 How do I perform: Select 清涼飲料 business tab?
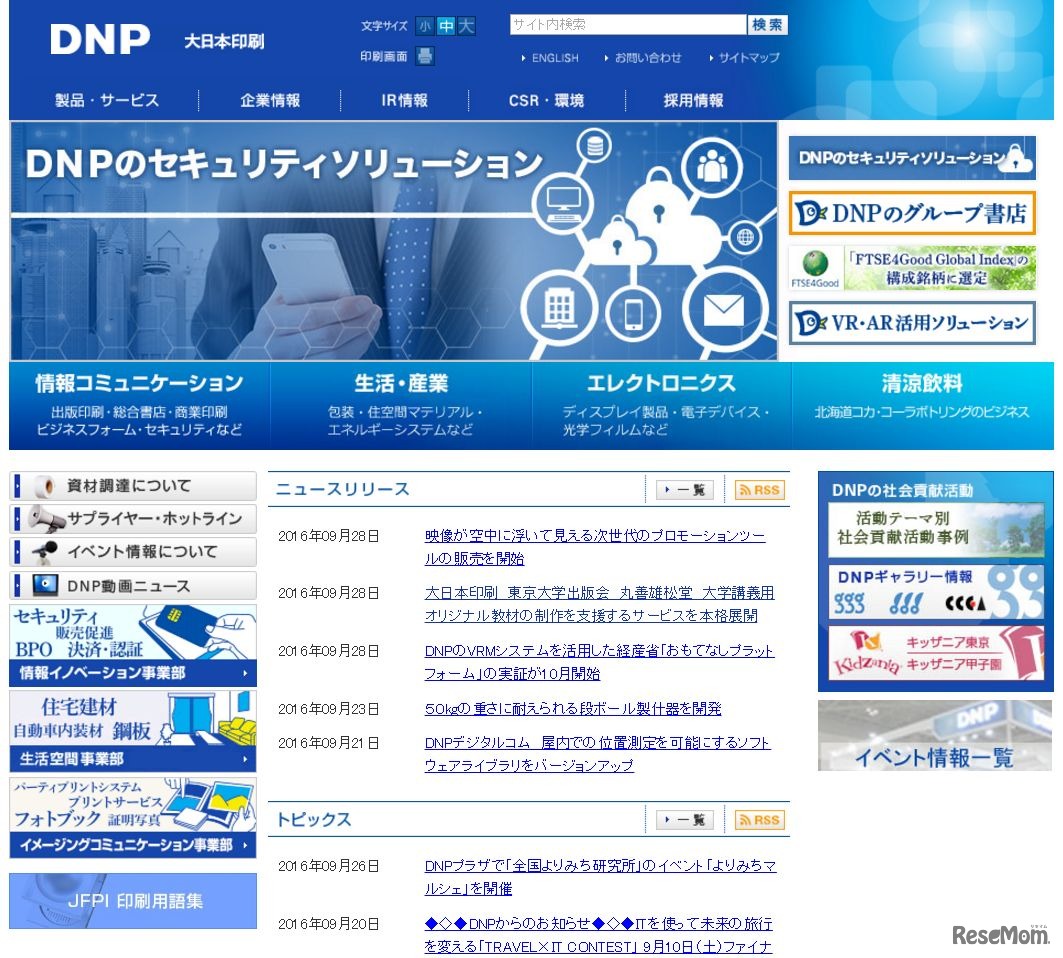(923, 405)
